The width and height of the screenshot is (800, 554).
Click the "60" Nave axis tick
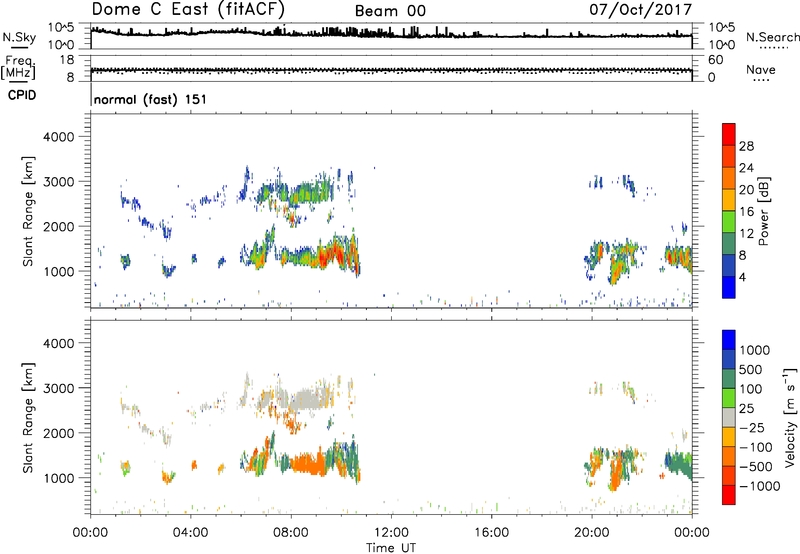pyautogui.click(x=716, y=60)
